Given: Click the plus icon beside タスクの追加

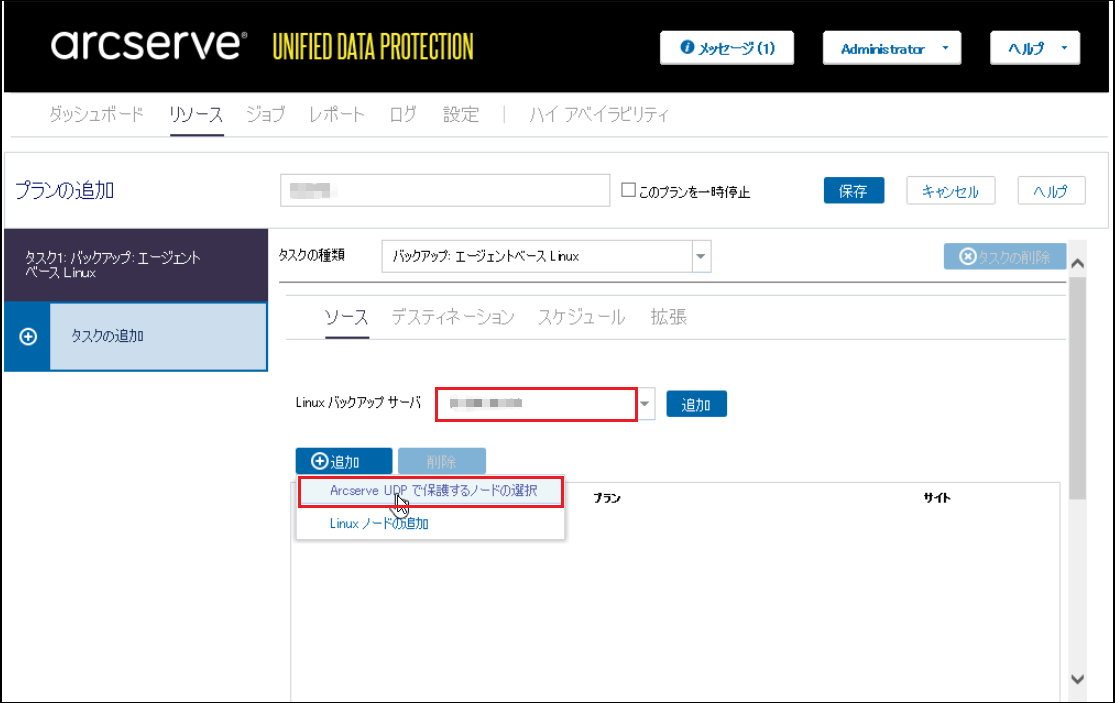Looking at the screenshot, I should [28, 337].
